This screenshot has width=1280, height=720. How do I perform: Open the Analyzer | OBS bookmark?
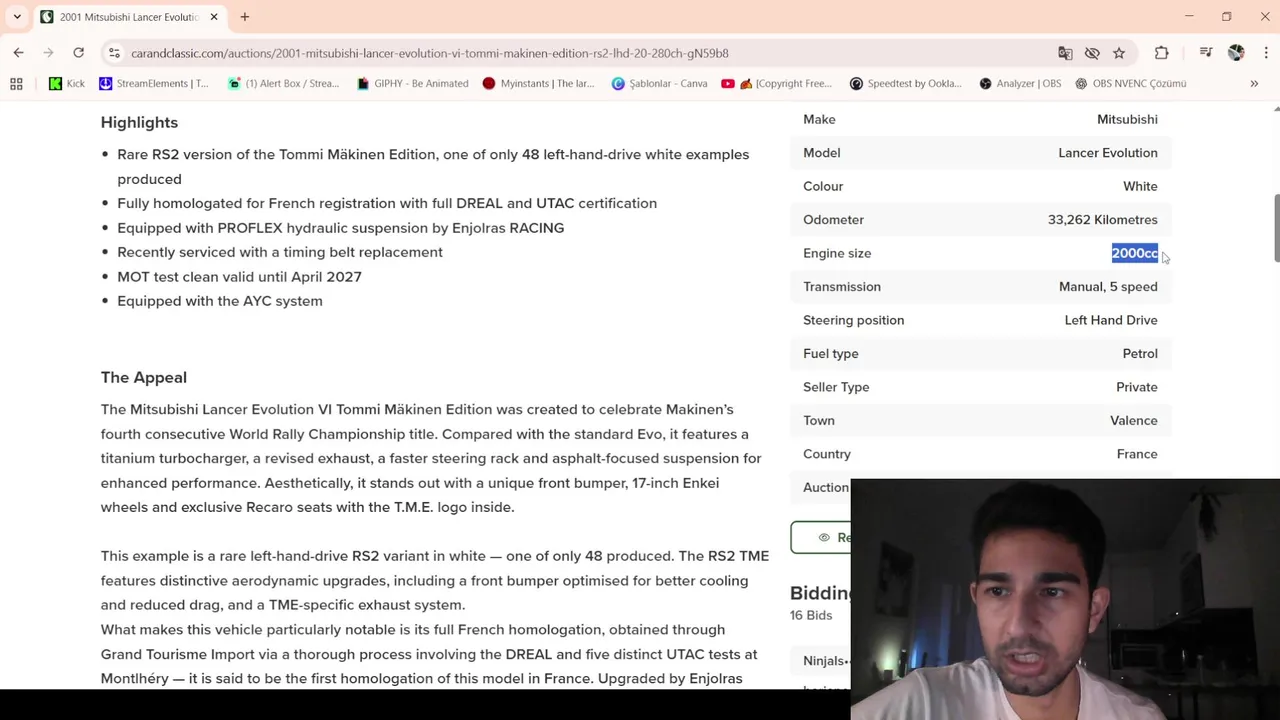pos(1020,84)
